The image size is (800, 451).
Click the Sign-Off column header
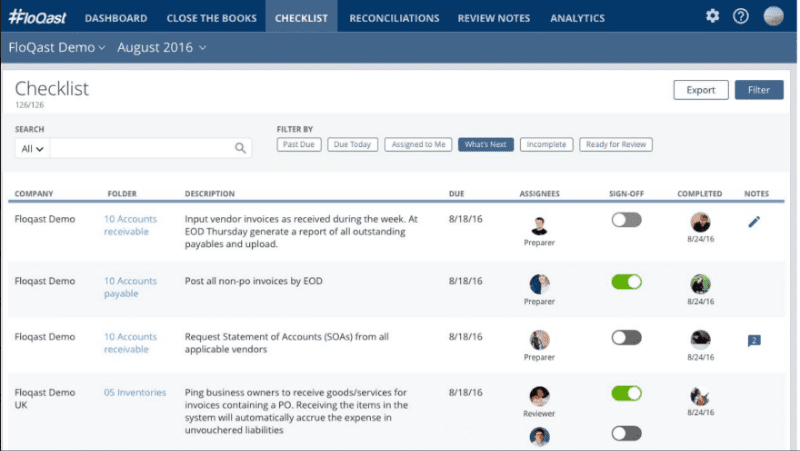tap(626, 194)
